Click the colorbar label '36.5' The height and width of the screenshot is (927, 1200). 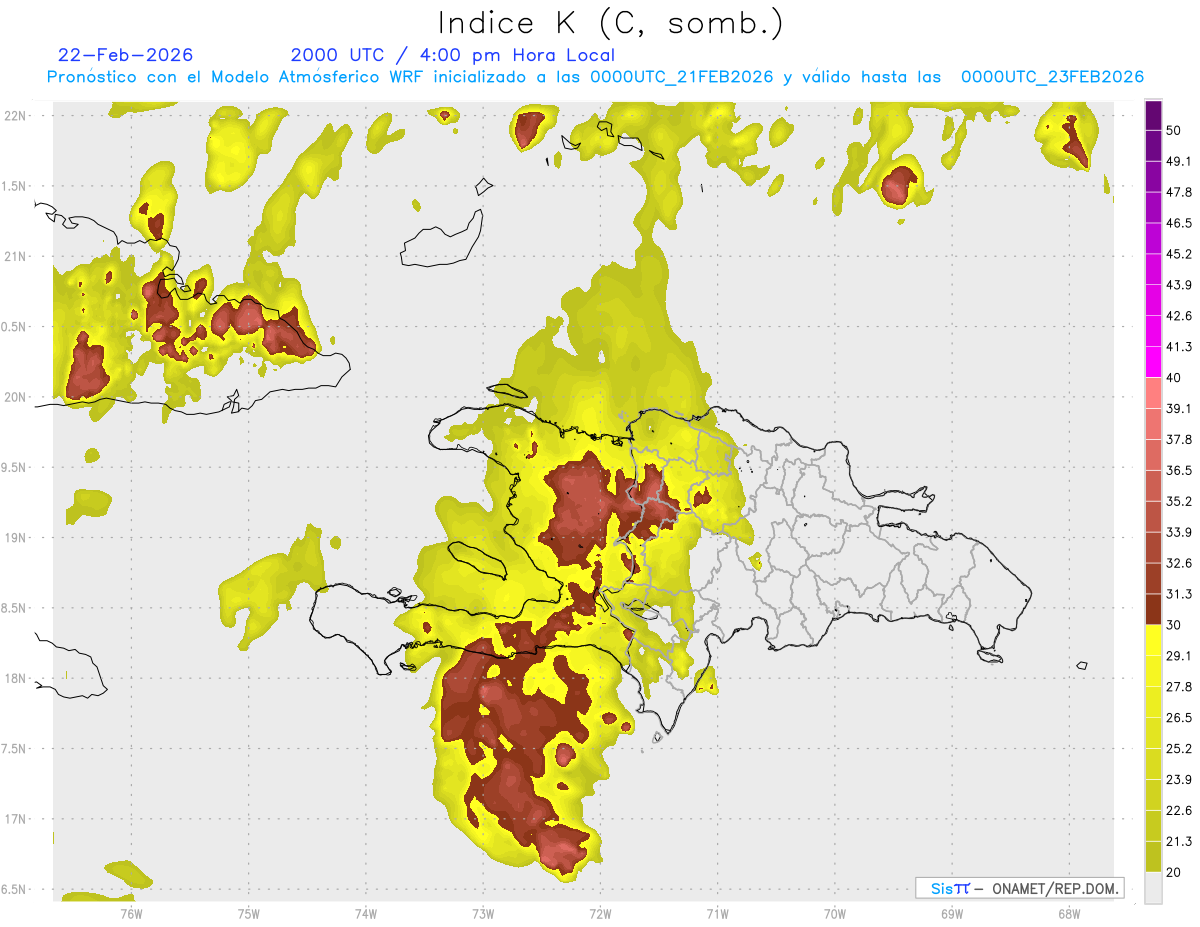[1180, 471]
